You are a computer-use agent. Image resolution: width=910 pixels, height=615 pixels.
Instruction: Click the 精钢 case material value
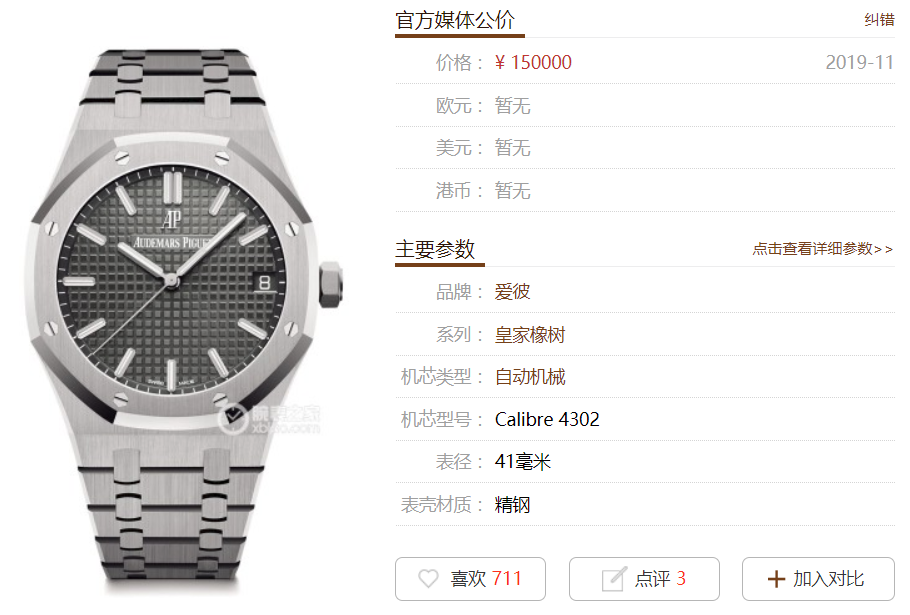pos(512,505)
